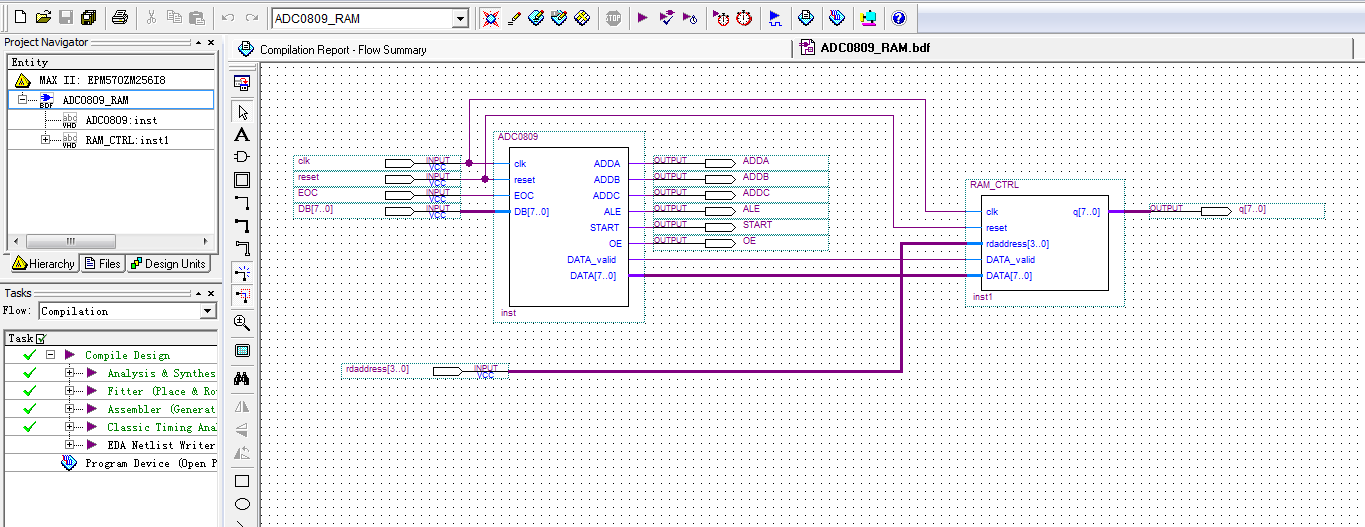Toggle the partial line selection tool
Screen dimensions: 1365x527
pyautogui.click(x=242, y=295)
